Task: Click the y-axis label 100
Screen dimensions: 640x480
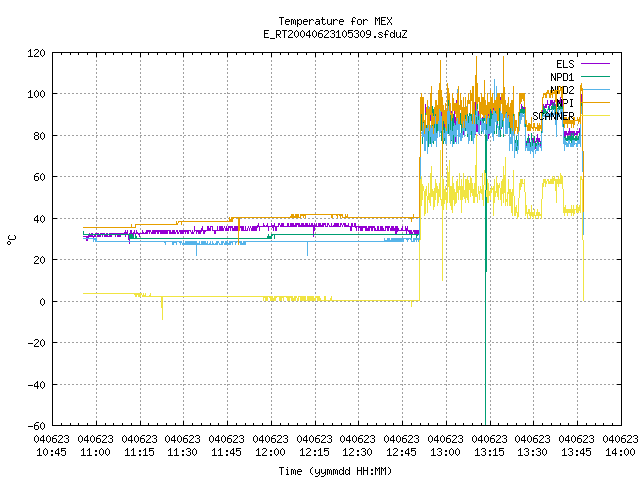Action: click(36, 94)
